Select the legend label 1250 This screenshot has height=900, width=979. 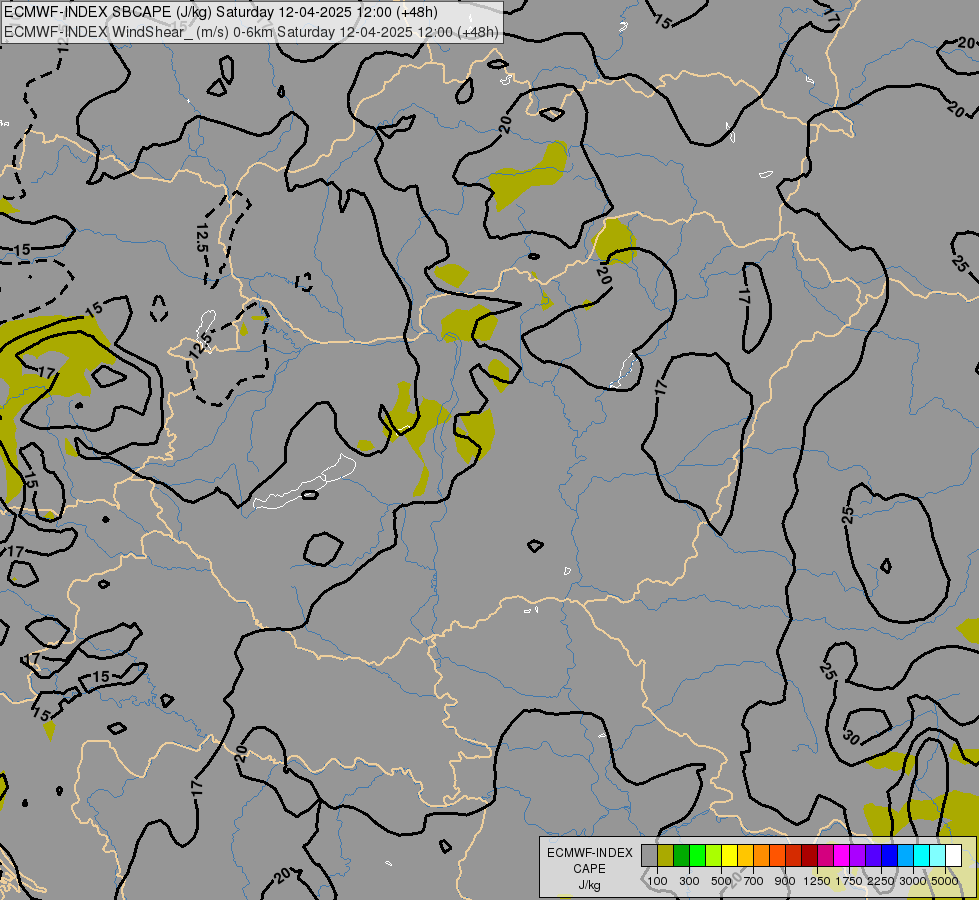click(x=817, y=881)
